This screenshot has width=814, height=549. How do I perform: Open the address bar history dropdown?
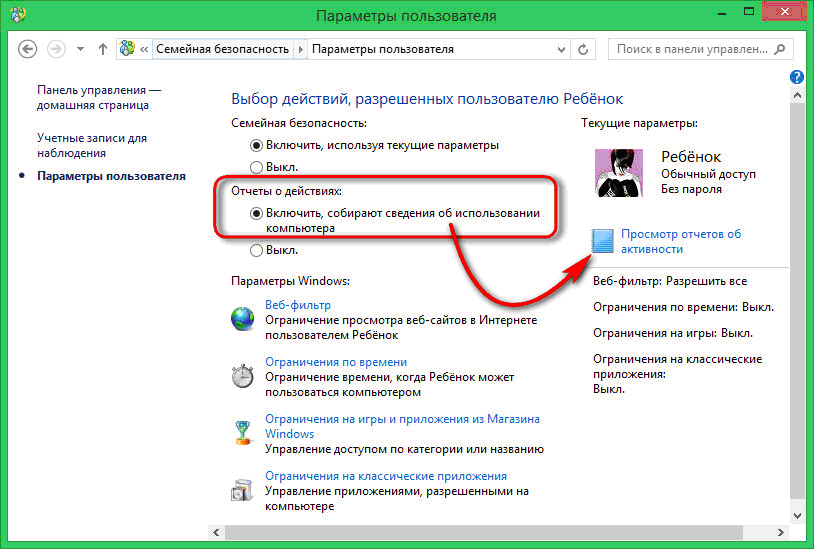(561, 49)
